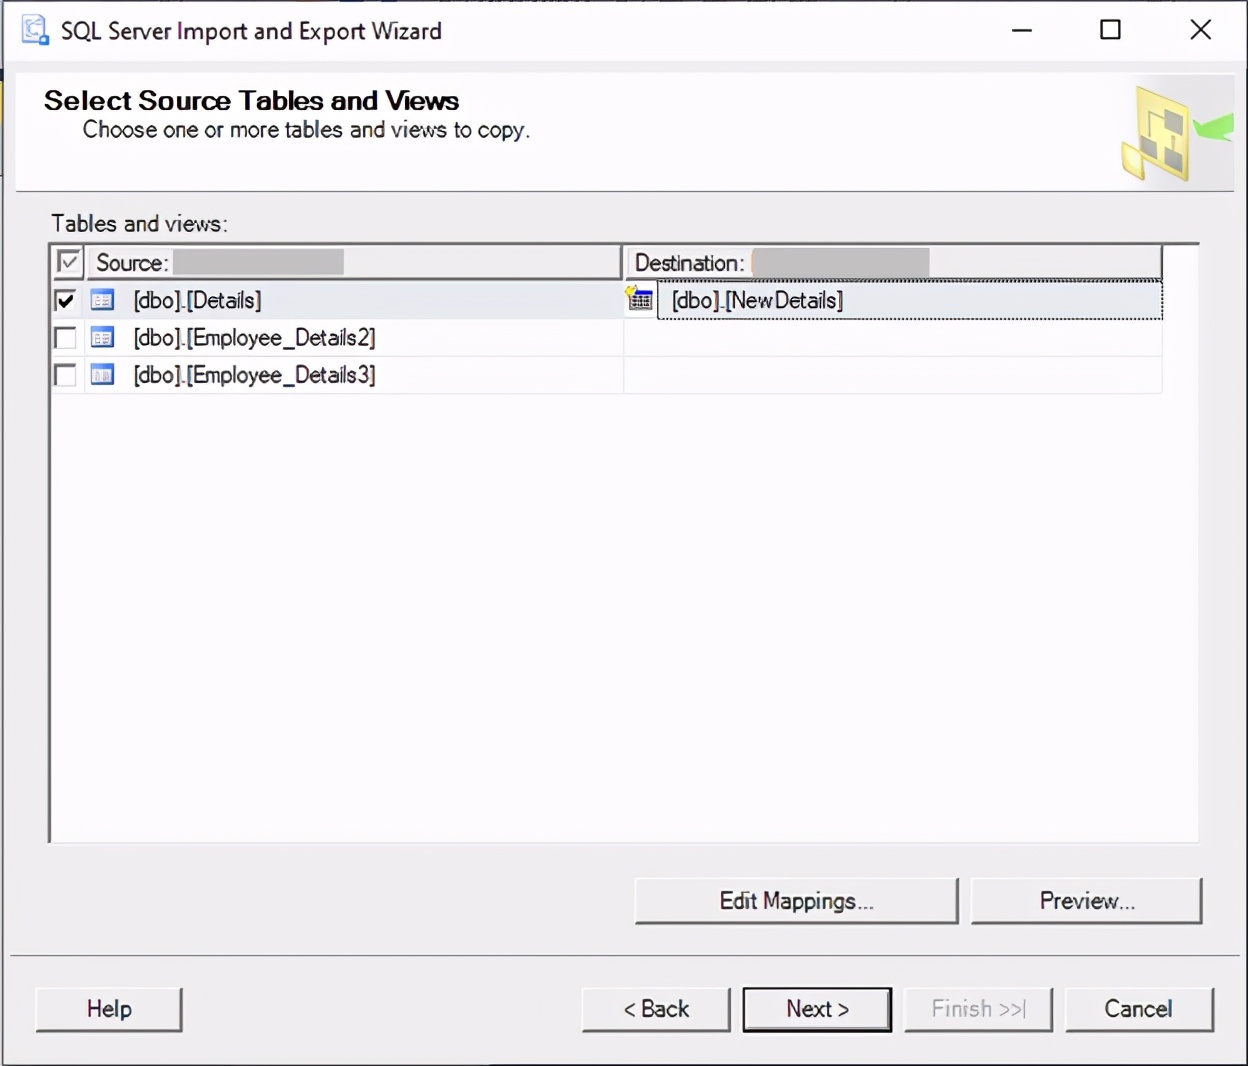Click the empty destination cell for Employee_Details3
This screenshot has width=1248, height=1066.
893,375
